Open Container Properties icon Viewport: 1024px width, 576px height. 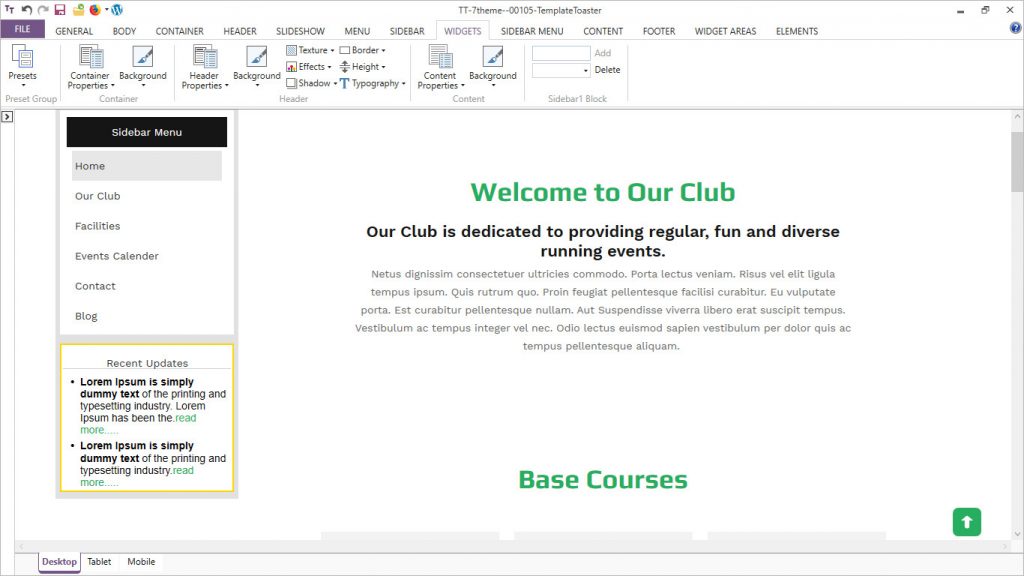(91, 57)
